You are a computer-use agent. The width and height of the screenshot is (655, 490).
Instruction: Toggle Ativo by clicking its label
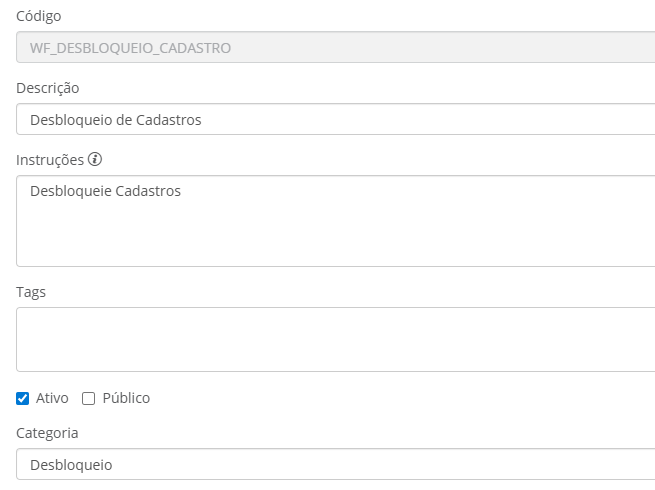(52, 398)
